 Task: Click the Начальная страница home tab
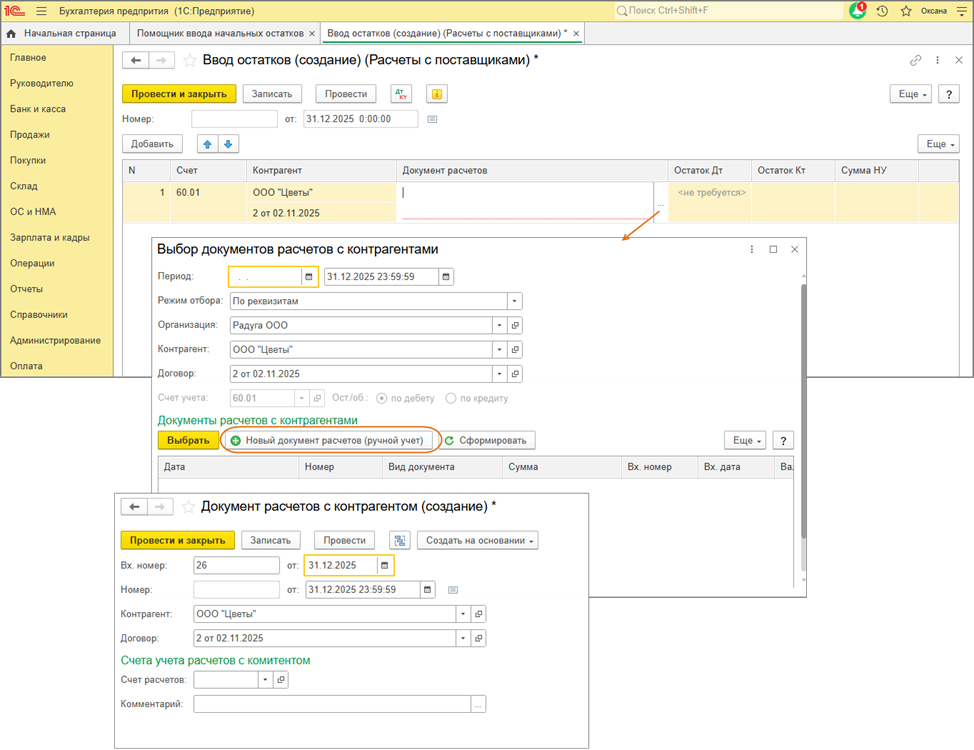(x=63, y=33)
